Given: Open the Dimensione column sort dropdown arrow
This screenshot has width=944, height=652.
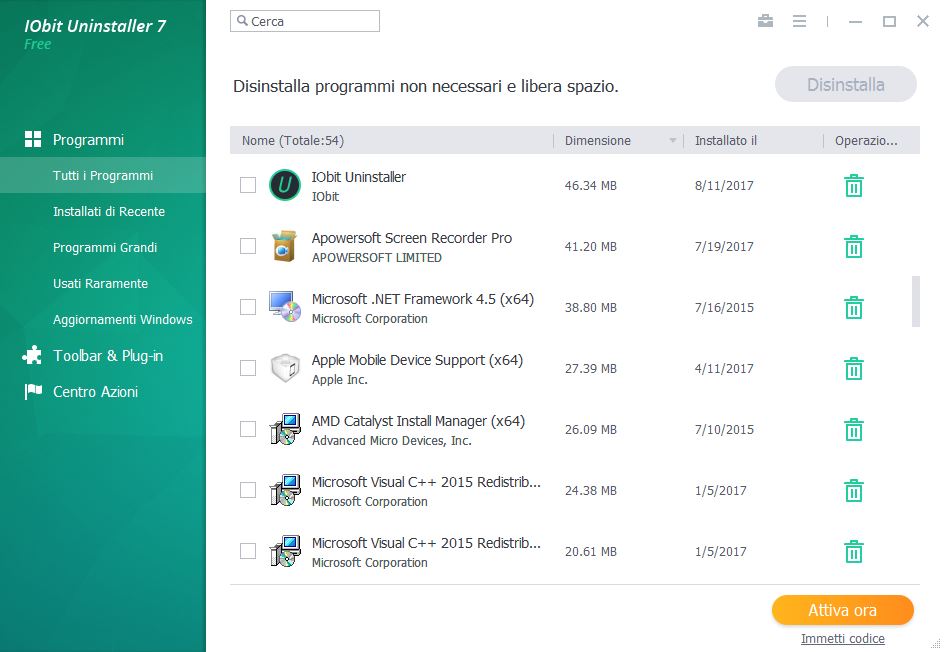Looking at the screenshot, I should click(x=673, y=141).
